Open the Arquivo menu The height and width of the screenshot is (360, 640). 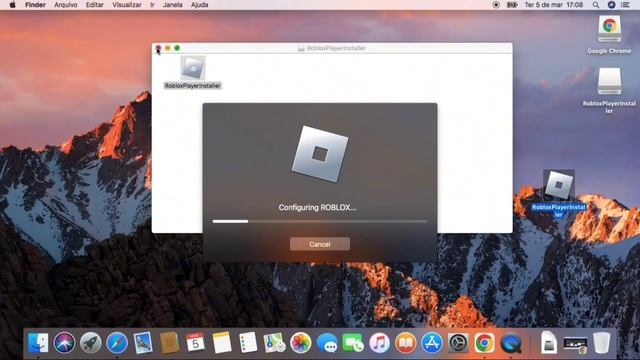click(x=66, y=5)
